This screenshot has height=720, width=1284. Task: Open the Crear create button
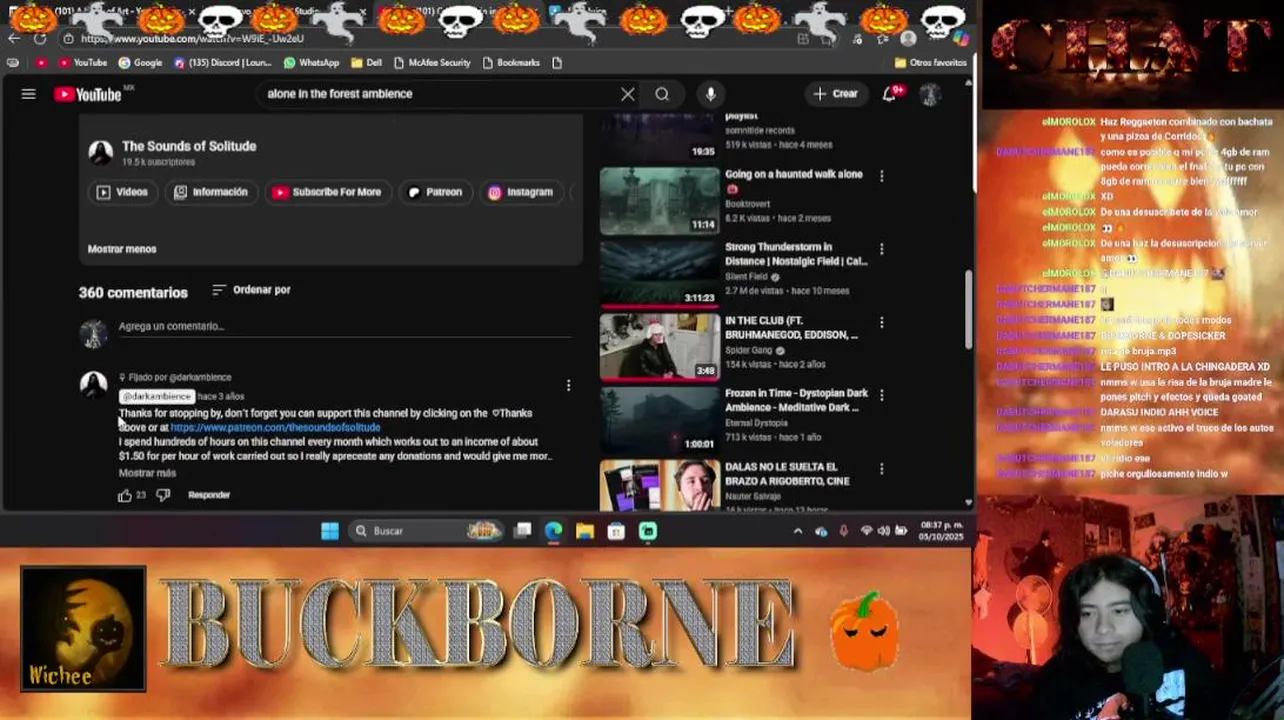[835, 94]
